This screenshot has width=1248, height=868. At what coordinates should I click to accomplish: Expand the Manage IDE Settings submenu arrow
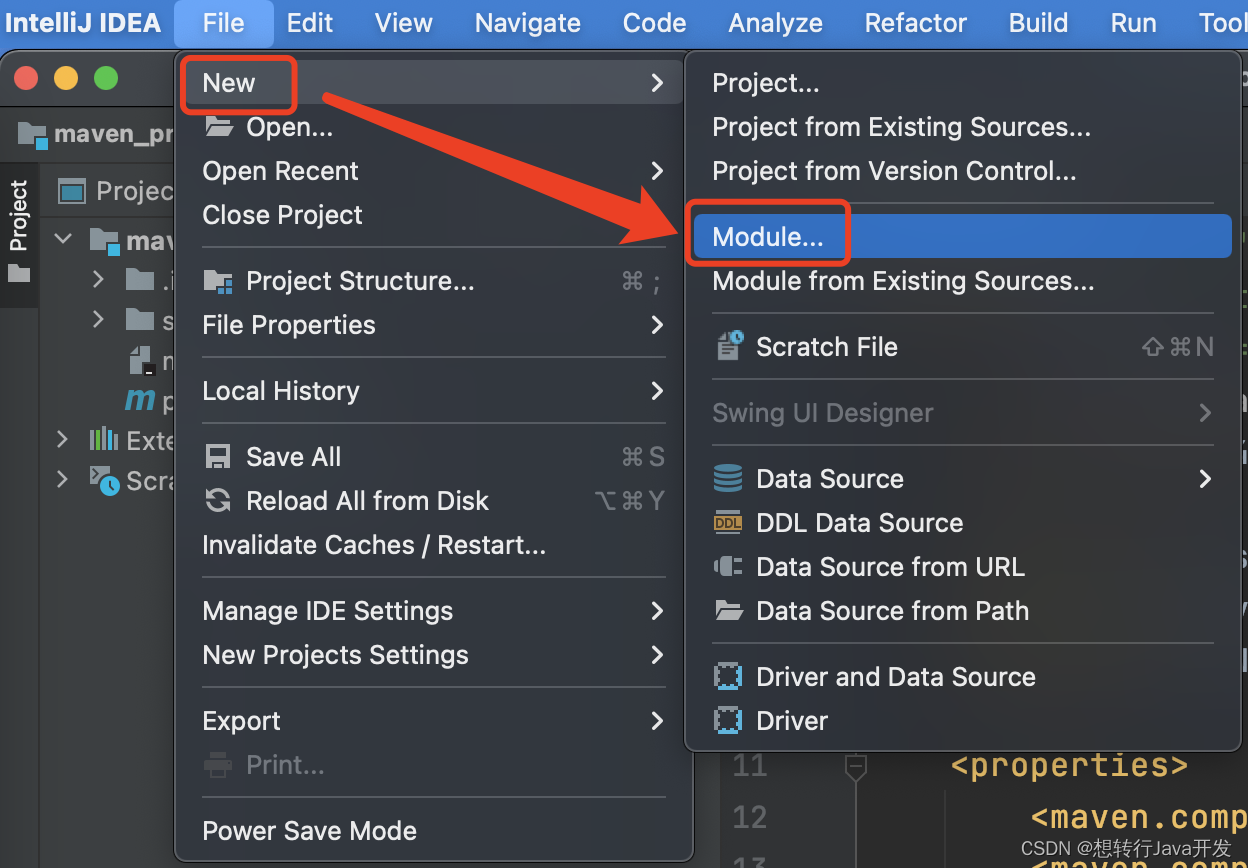[657, 611]
